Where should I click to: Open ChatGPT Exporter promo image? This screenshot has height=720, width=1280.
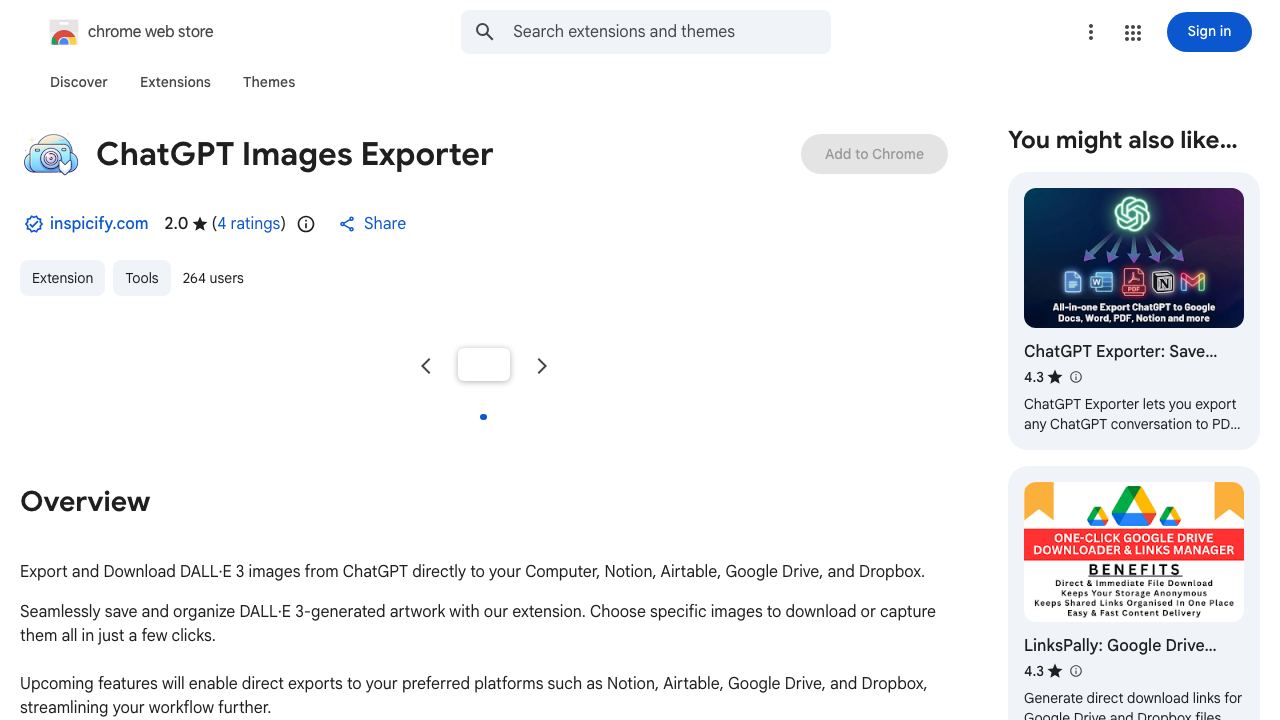(x=1134, y=258)
